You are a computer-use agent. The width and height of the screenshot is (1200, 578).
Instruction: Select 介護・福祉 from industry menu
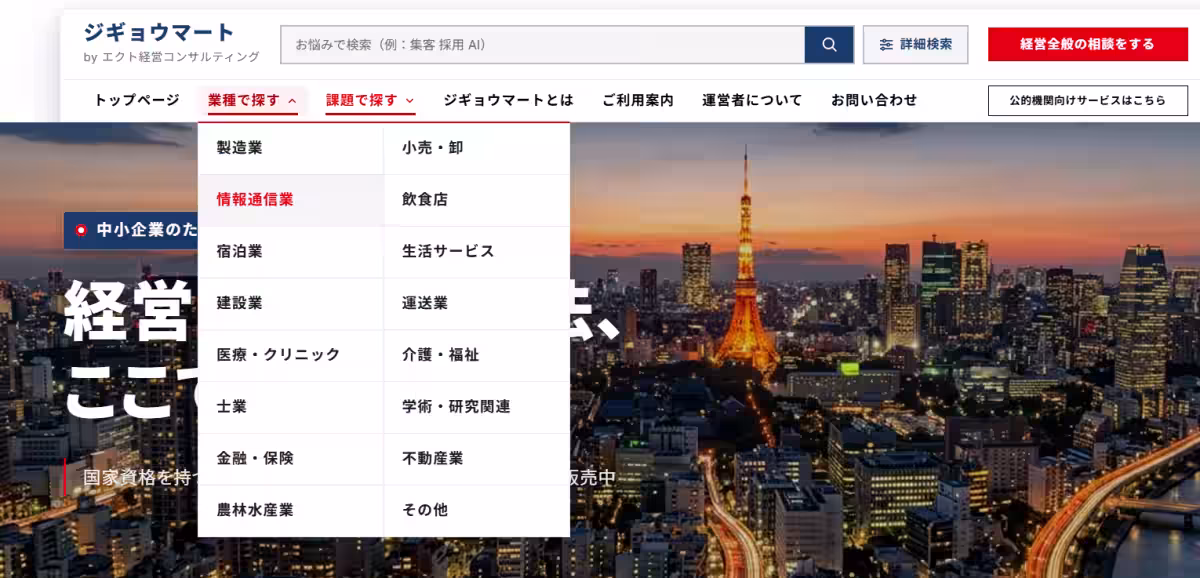(x=477, y=355)
